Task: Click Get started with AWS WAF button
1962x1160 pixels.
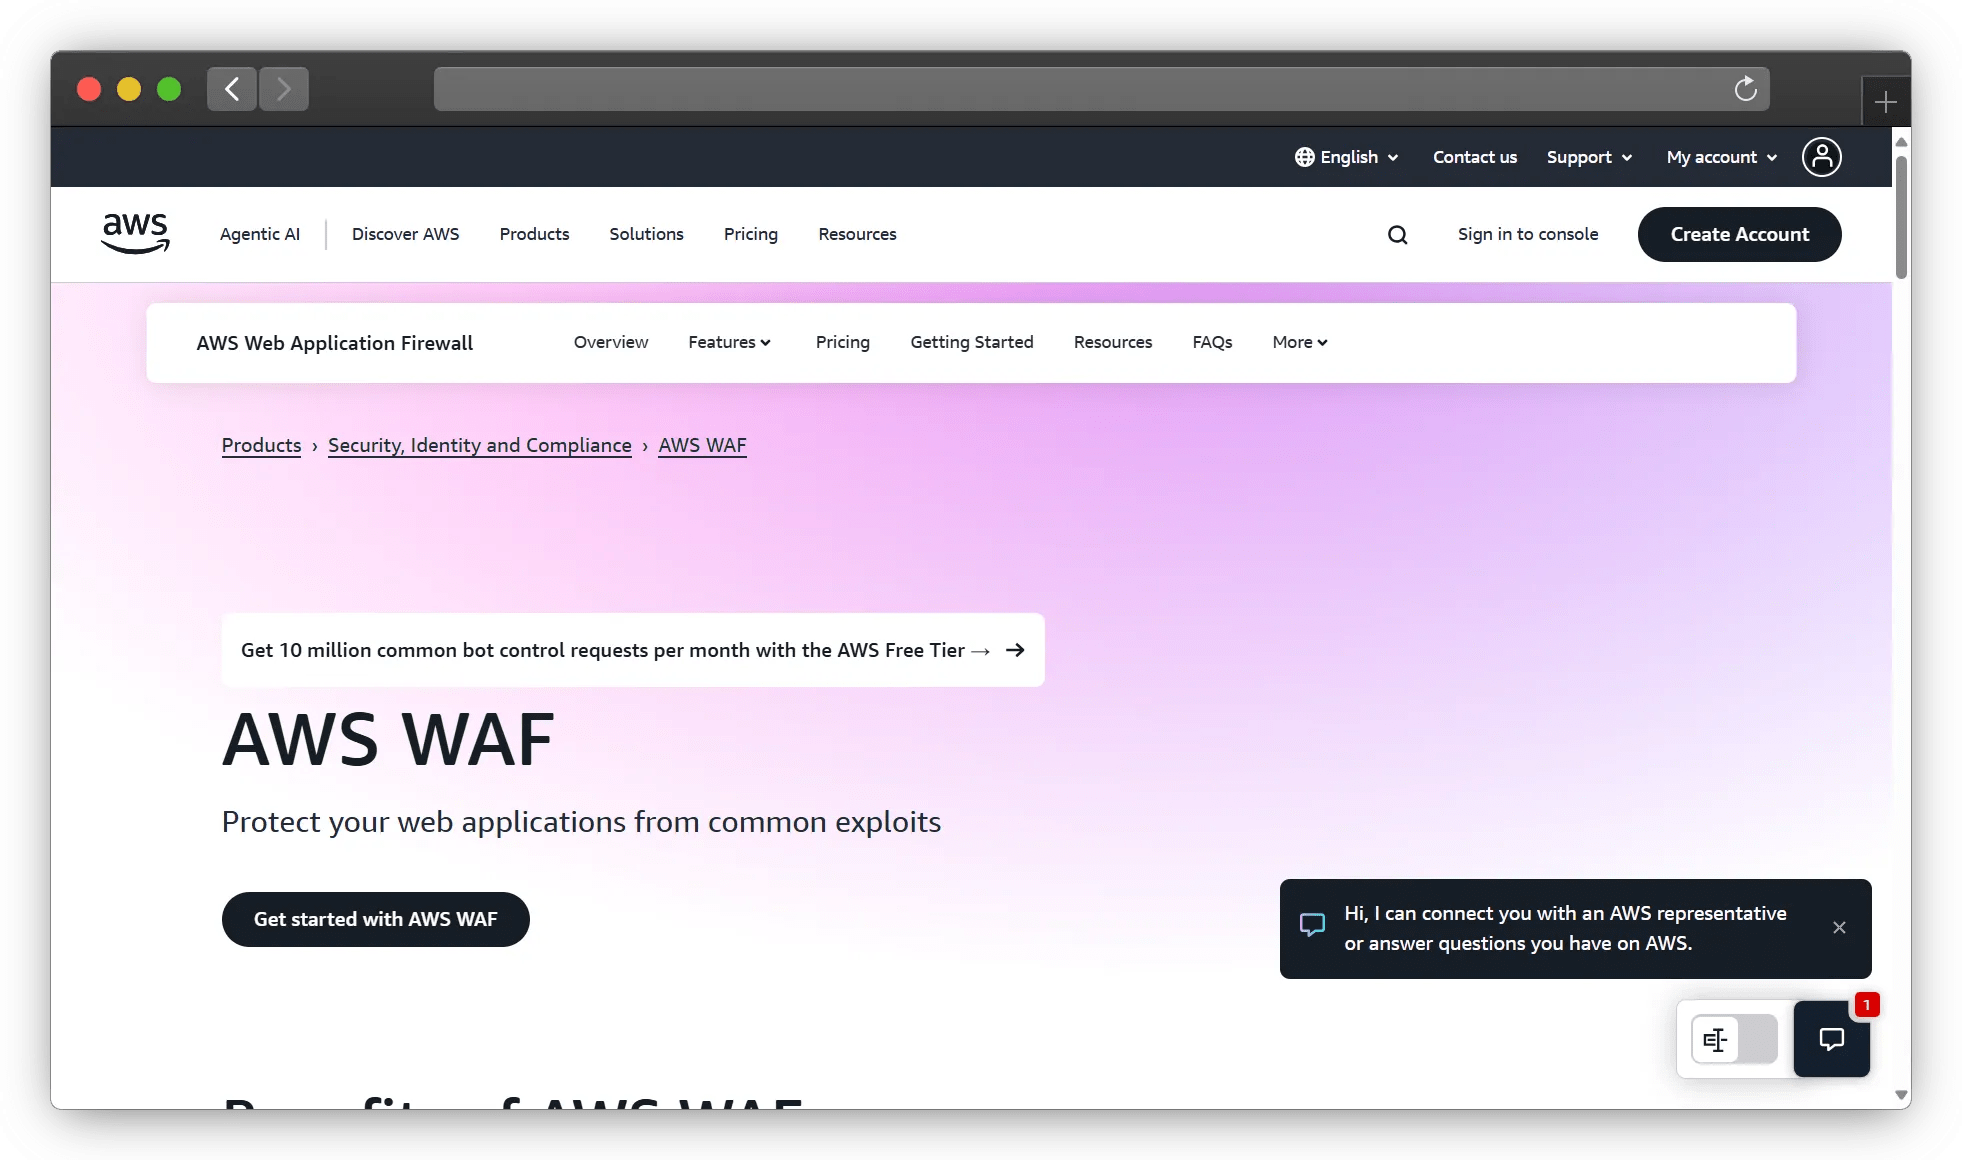Action: click(x=375, y=919)
